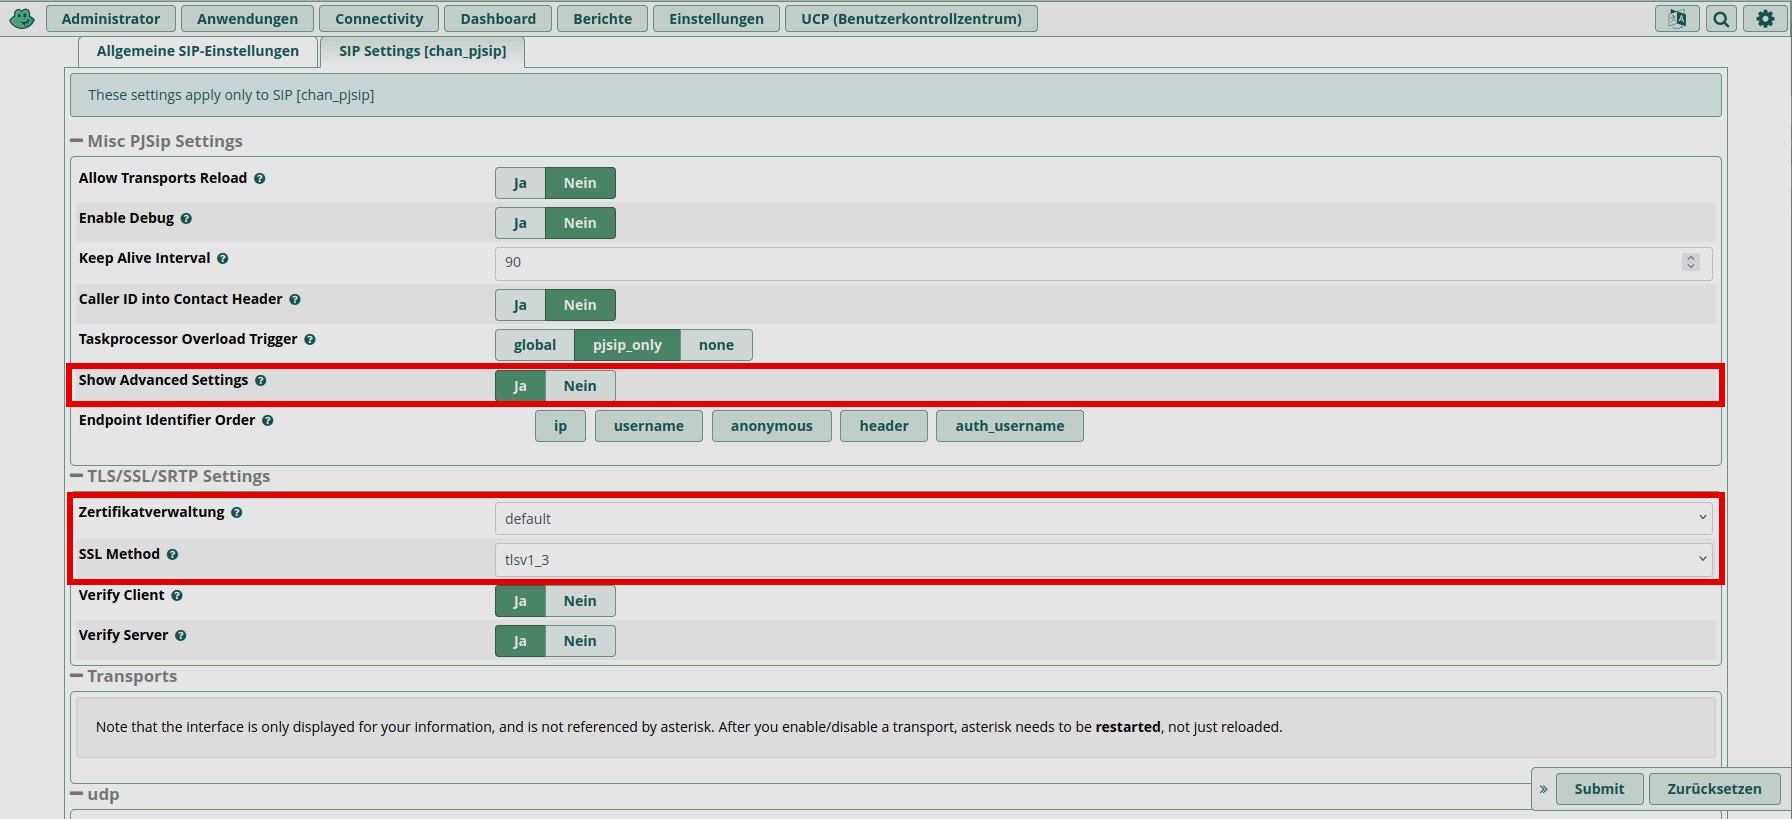
Task: Click the Zurücksetzen button
Action: point(1714,789)
